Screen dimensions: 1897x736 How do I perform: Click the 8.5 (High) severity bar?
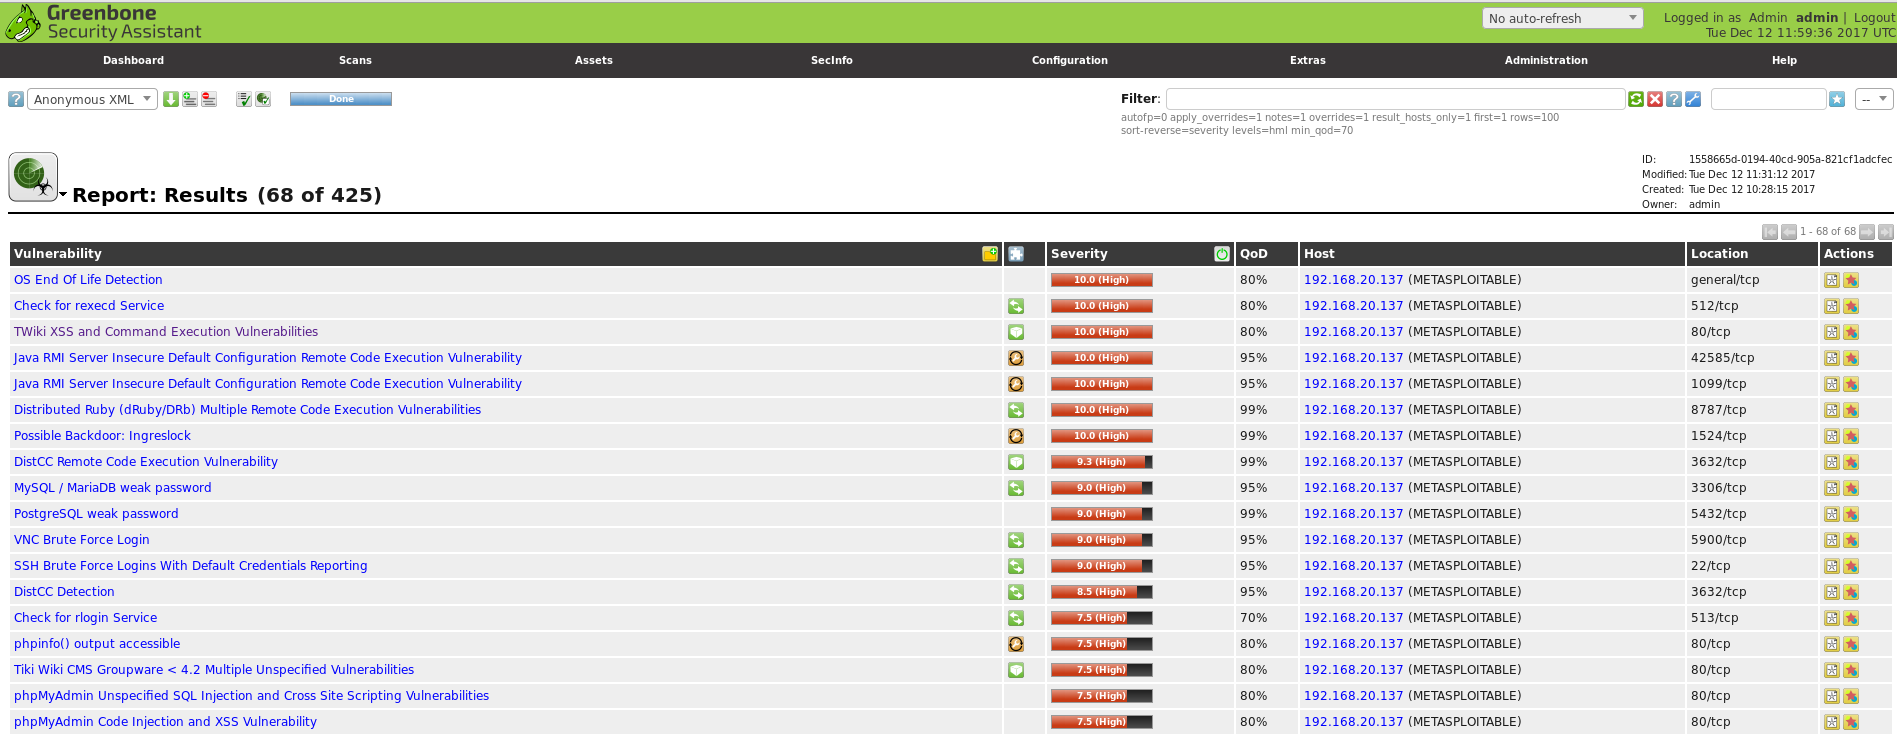[x=1101, y=592]
